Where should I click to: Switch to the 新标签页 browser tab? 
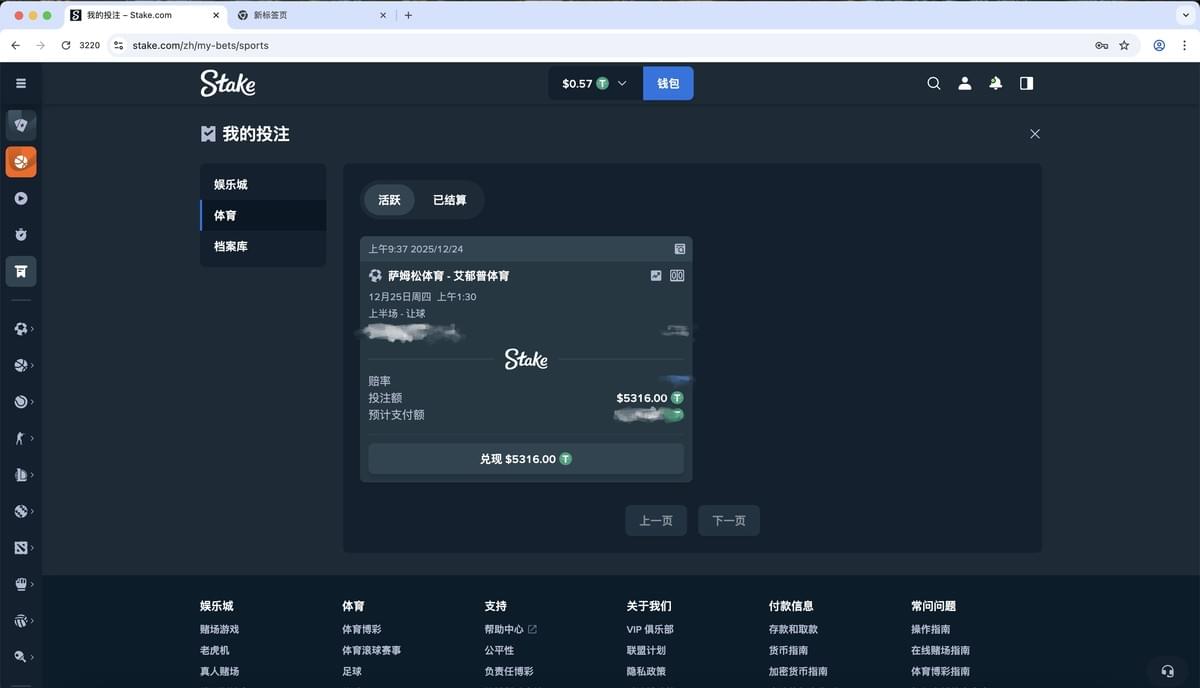click(x=311, y=15)
